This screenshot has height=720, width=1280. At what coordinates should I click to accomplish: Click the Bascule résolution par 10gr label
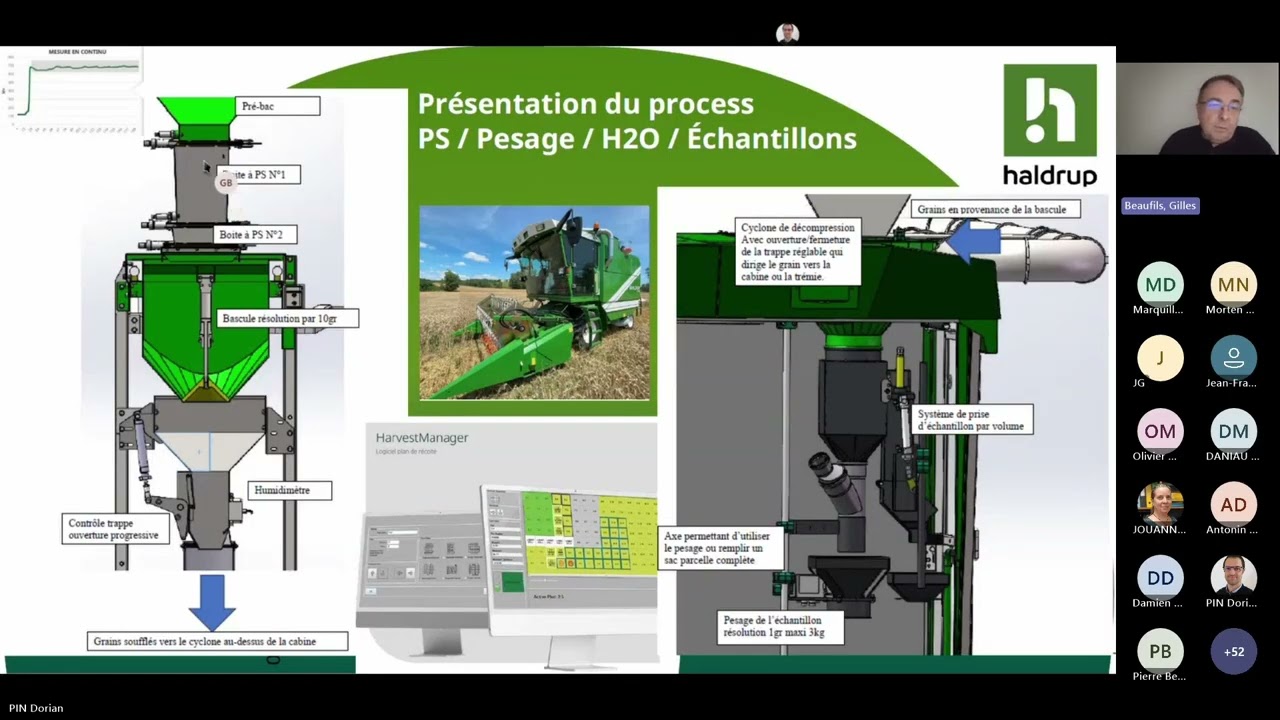[288, 319]
